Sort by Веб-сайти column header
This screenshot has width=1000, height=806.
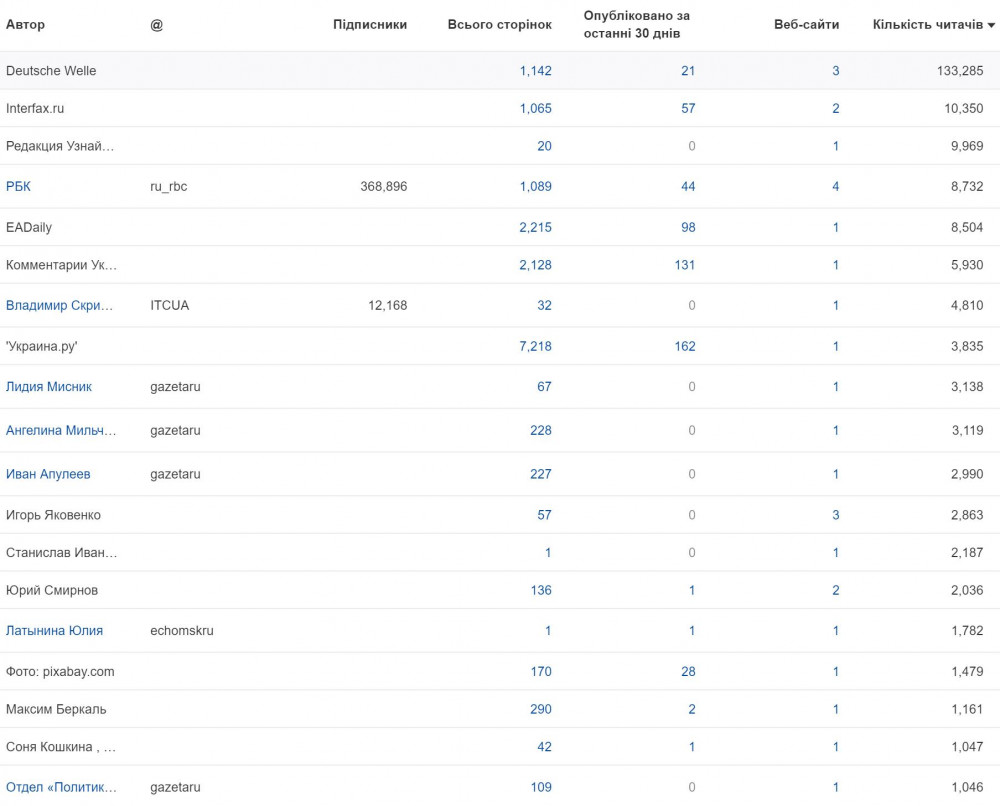(806, 25)
